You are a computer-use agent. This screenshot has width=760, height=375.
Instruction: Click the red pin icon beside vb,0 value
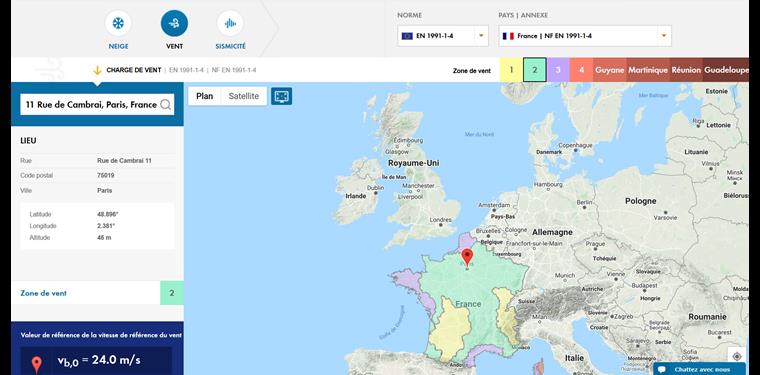[x=36, y=365]
